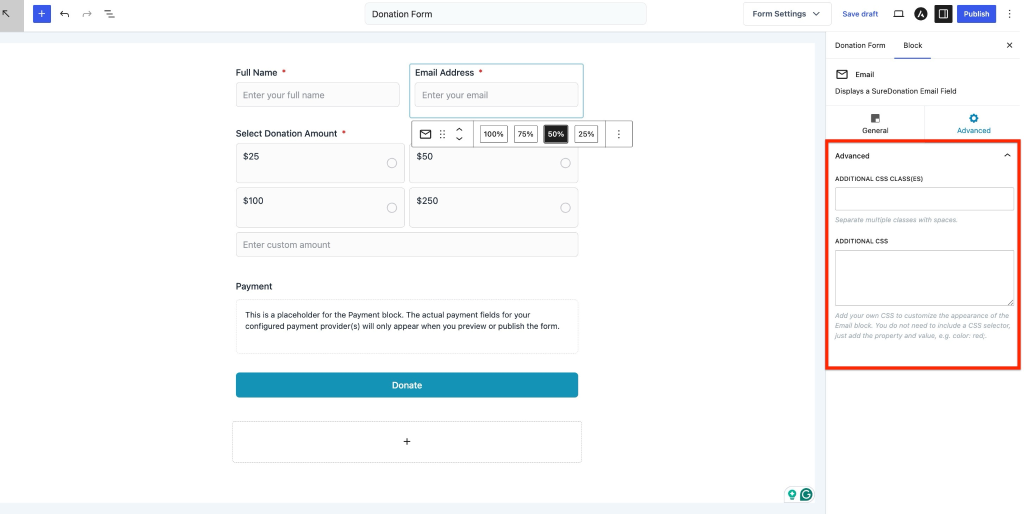Open the document overview list view
The width and height of the screenshot is (1024, 514).
click(110, 14)
